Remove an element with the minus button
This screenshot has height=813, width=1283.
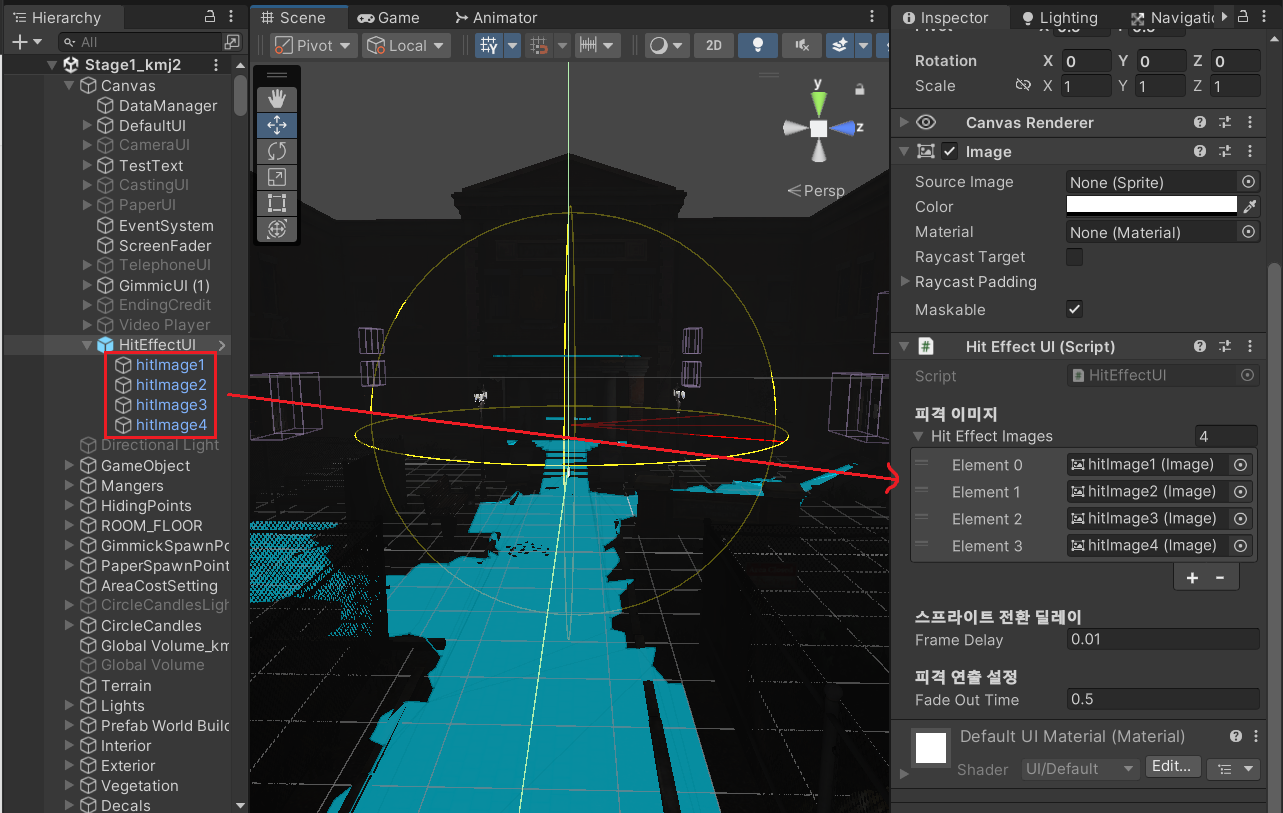(1220, 578)
